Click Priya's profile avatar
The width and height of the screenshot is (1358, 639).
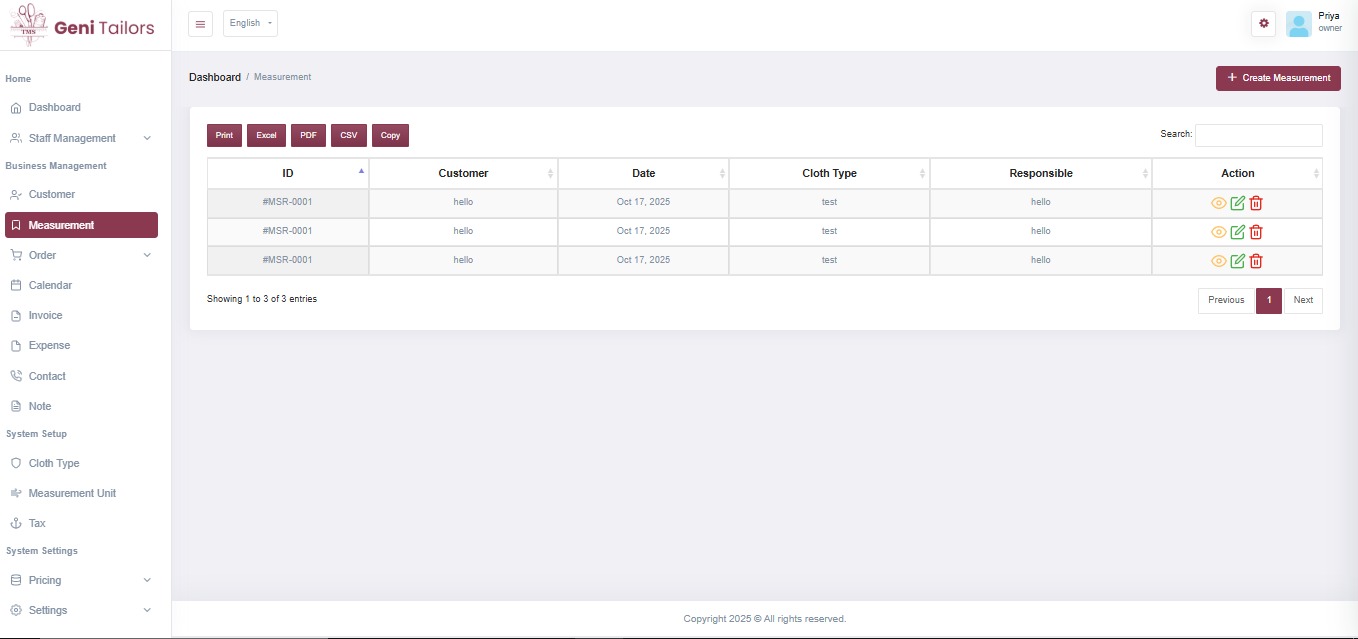(x=1298, y=24)
